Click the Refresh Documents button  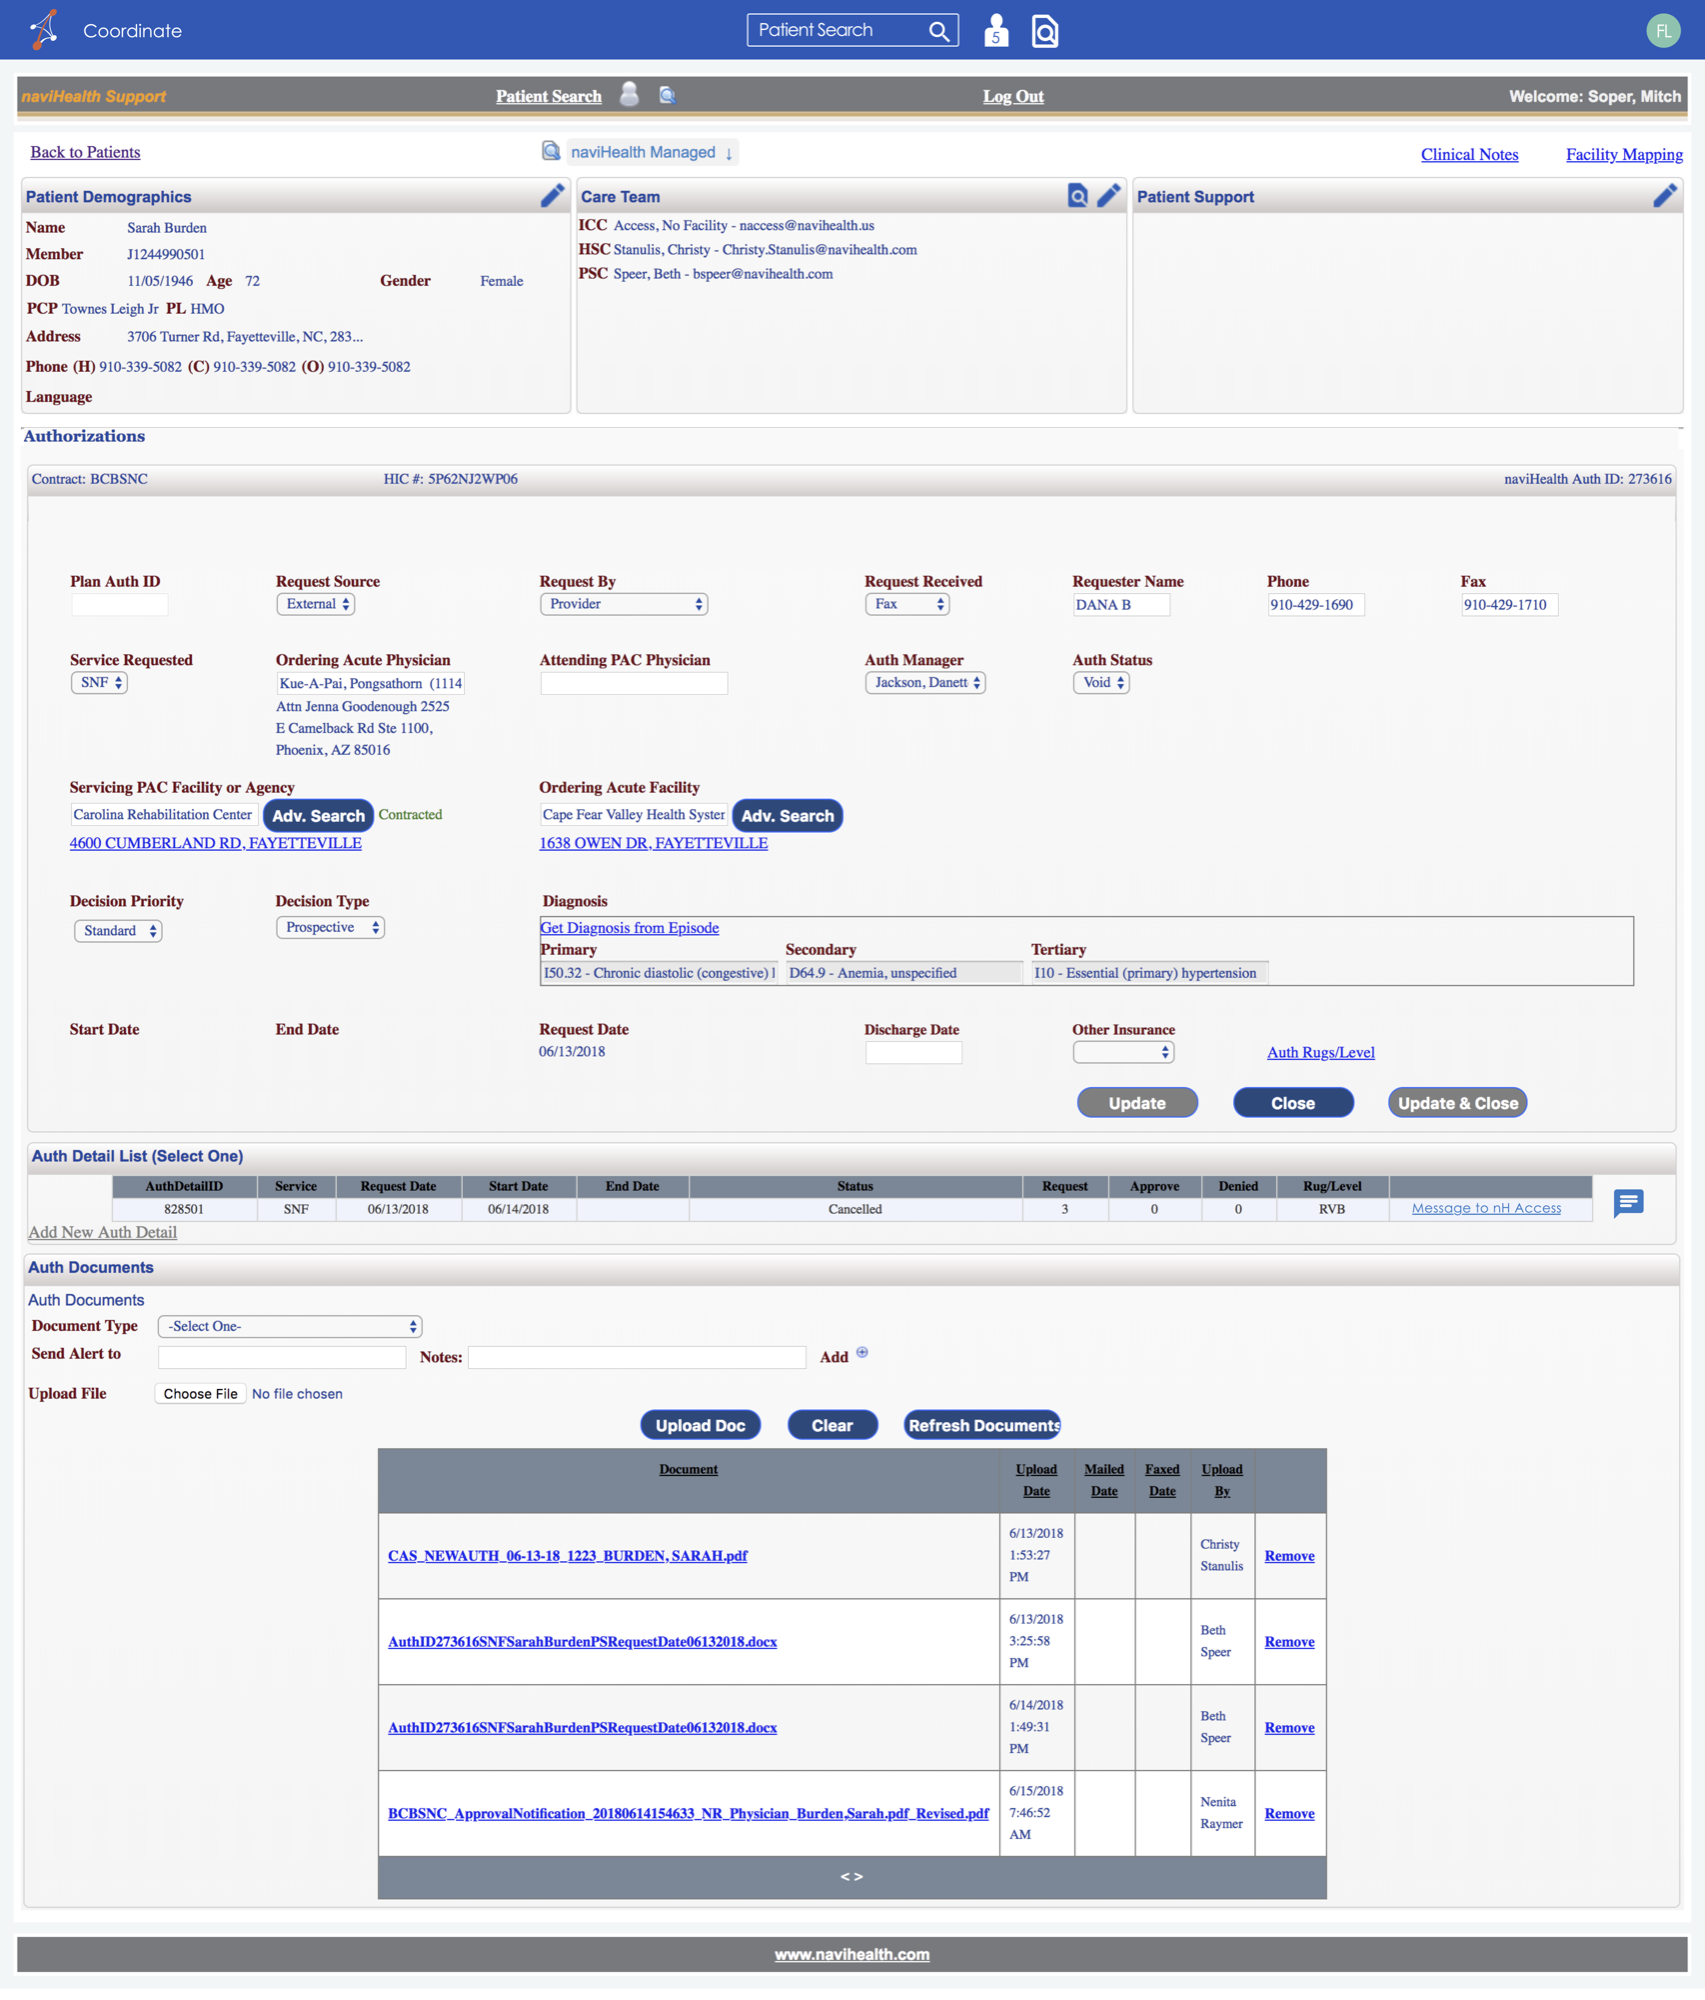click(982, 1426)
